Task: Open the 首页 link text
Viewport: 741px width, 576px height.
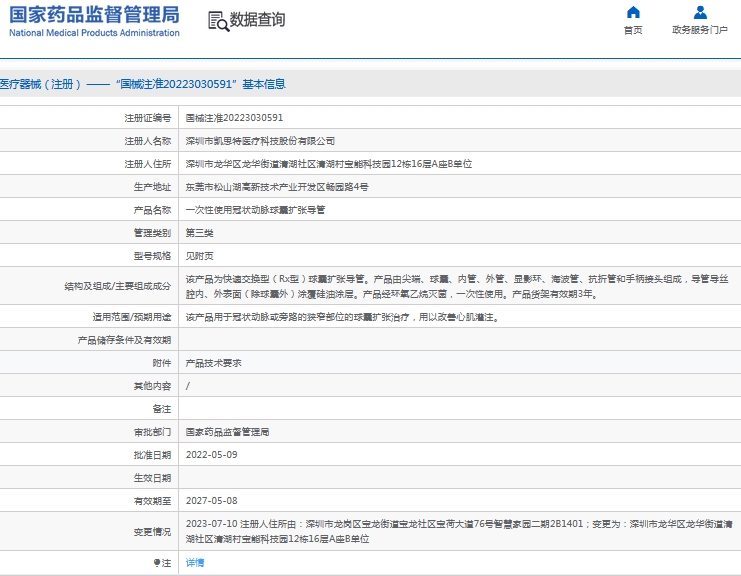Action: (633, 30)
